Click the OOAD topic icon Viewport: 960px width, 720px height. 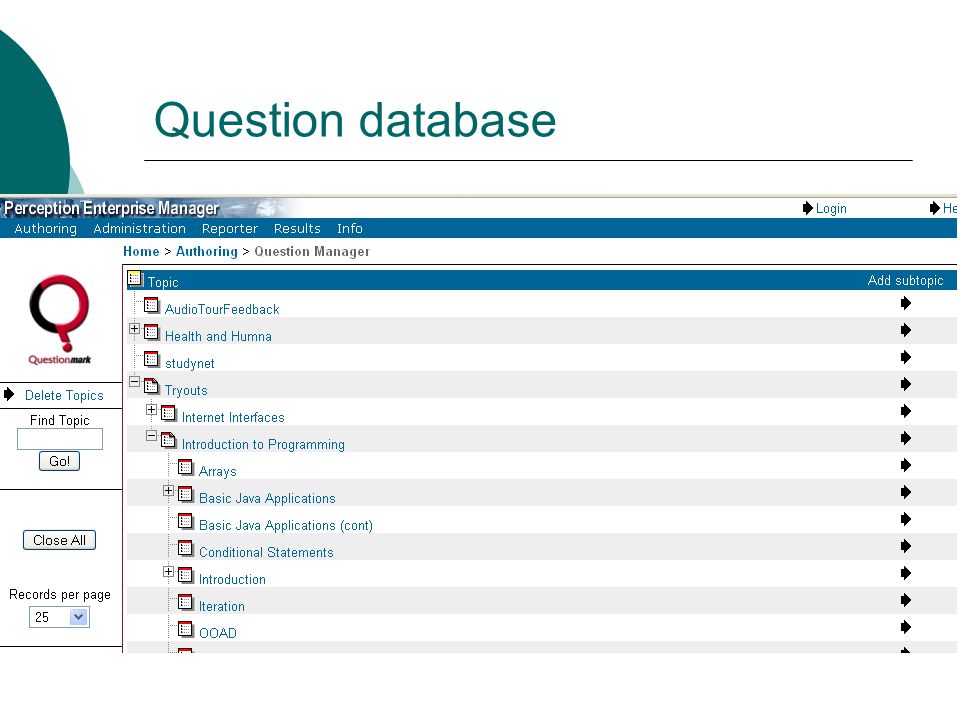[x=186, y=629]
